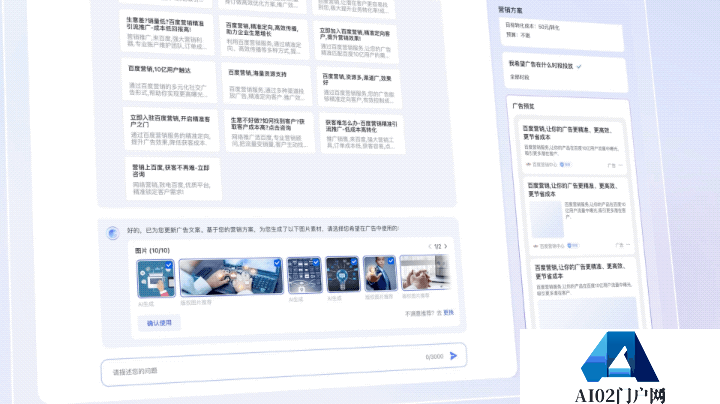Click the verified badge in the second ad preview card
This screenshot has height=404, width=720.
[573, 246]
